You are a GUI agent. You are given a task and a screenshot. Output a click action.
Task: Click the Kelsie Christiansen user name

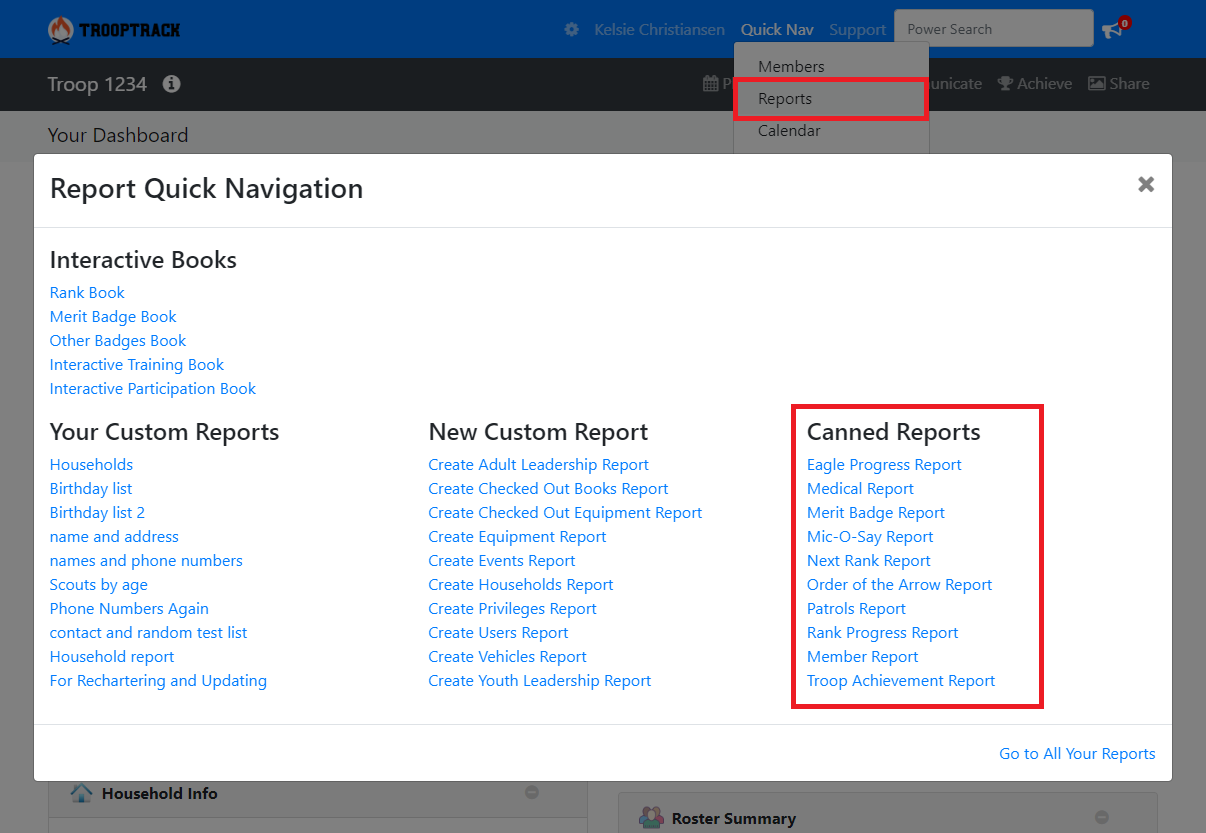pos(659,30)
